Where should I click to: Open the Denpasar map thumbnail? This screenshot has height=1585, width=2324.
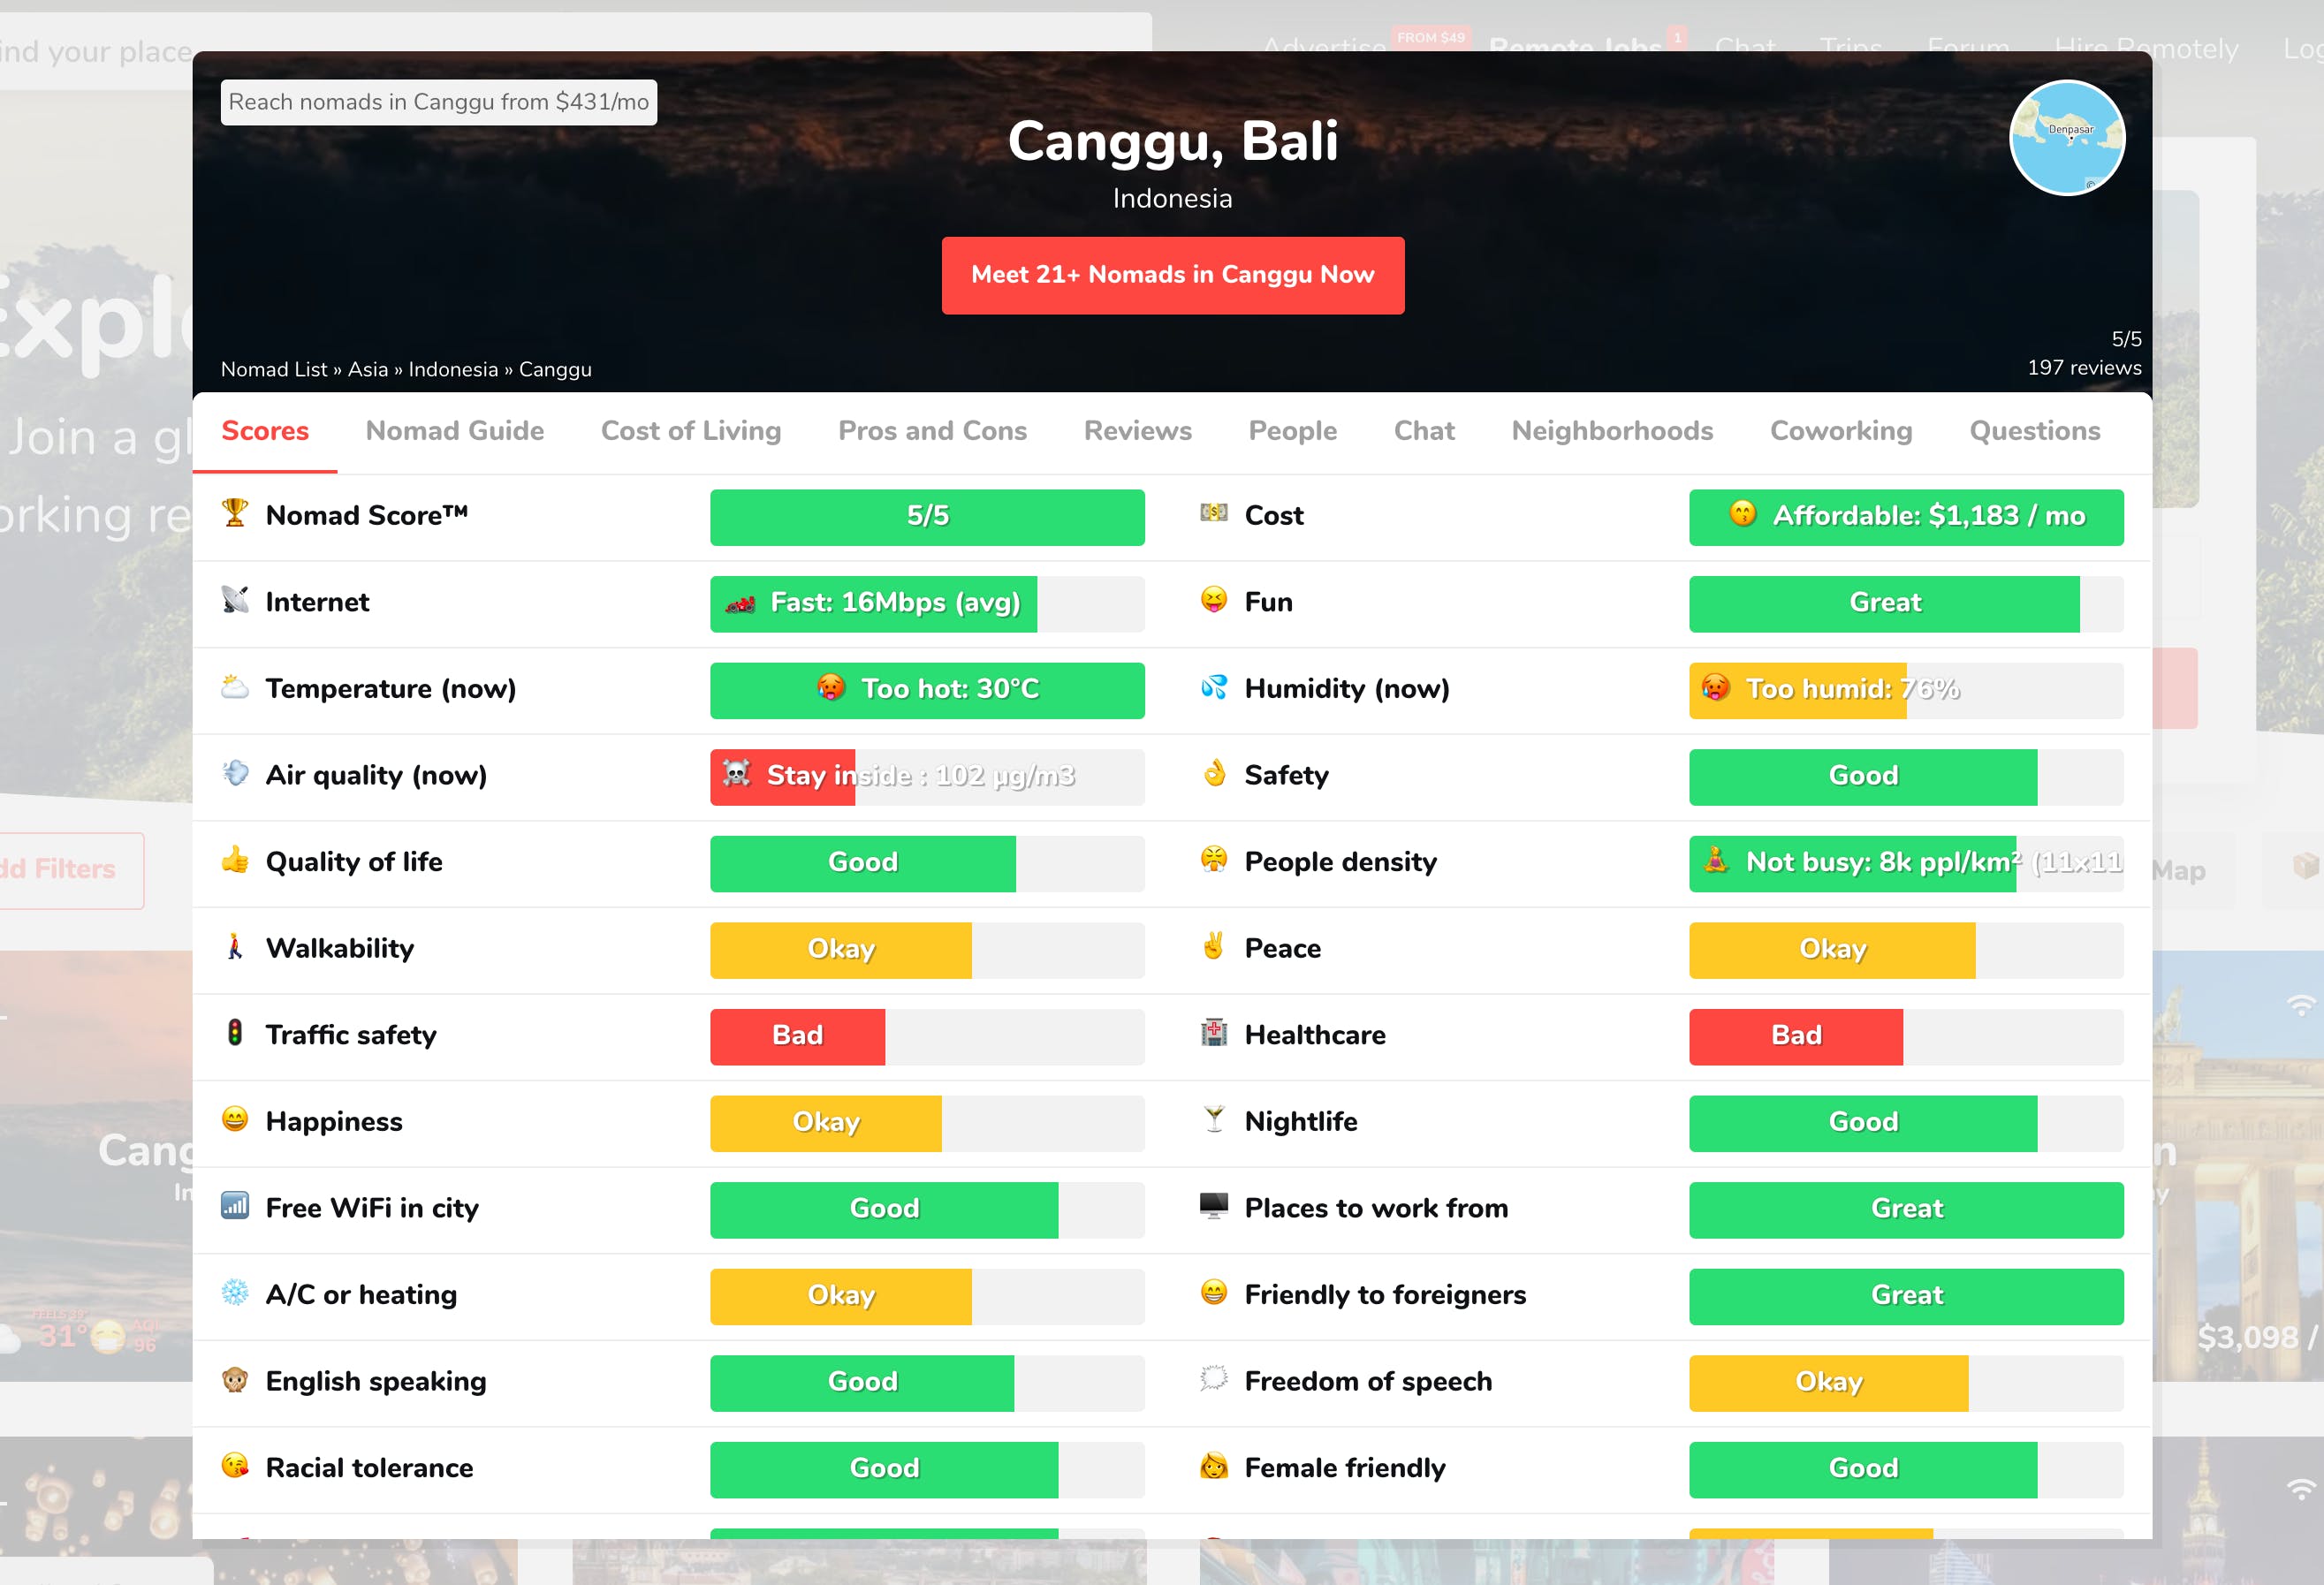pos(2067,138)
